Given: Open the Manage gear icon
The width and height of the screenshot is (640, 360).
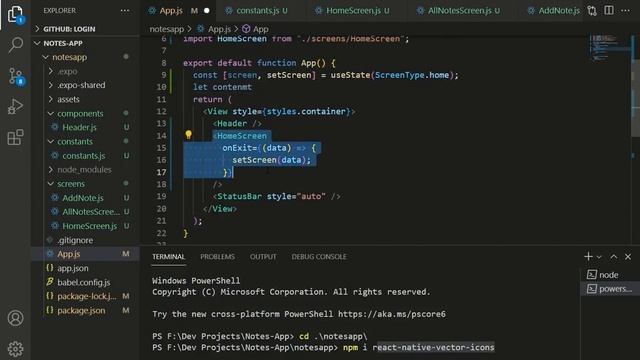Looking at the screenshot, I should (x=16, y=349).
